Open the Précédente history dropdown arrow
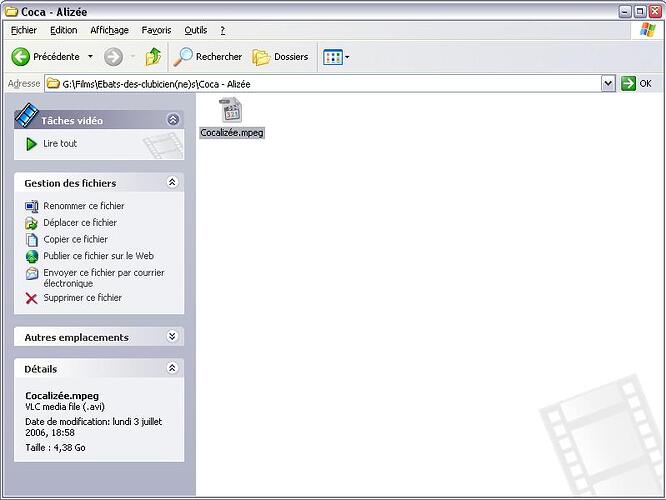Viewport: 666px width, 500px height. pos(90,57)
